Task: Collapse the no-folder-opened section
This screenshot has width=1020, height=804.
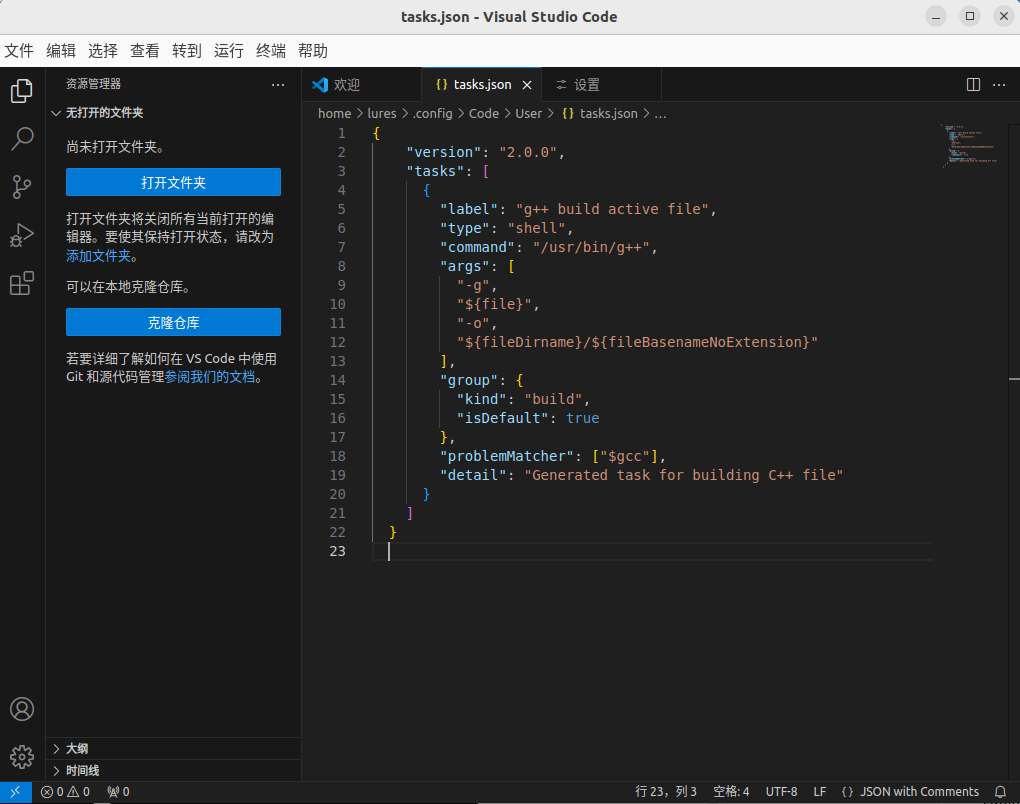Action: pos(56,113)
